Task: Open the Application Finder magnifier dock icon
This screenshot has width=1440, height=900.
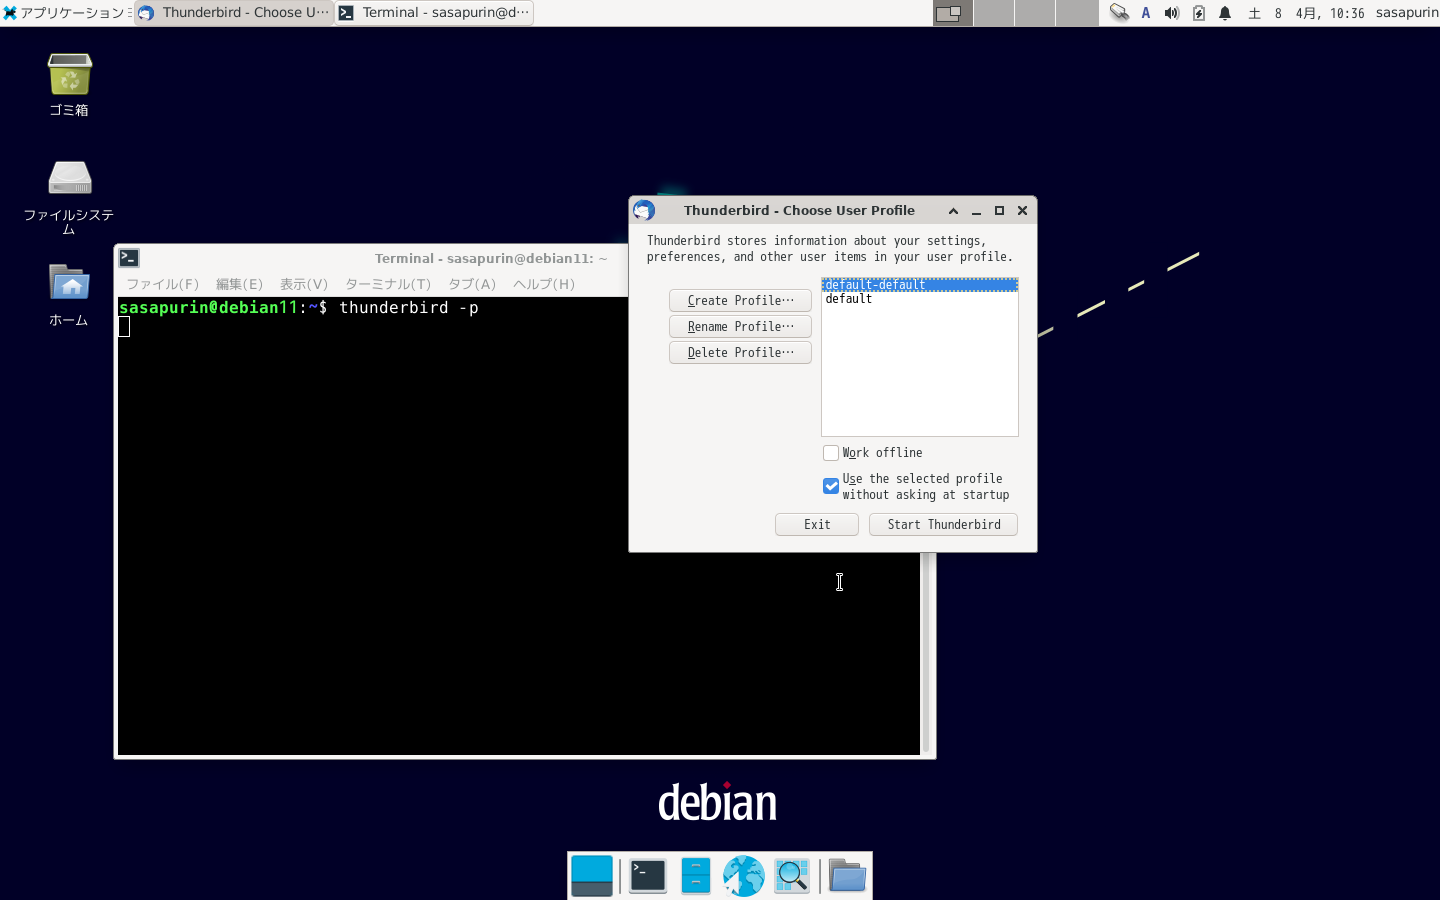Action: point(792,876)
